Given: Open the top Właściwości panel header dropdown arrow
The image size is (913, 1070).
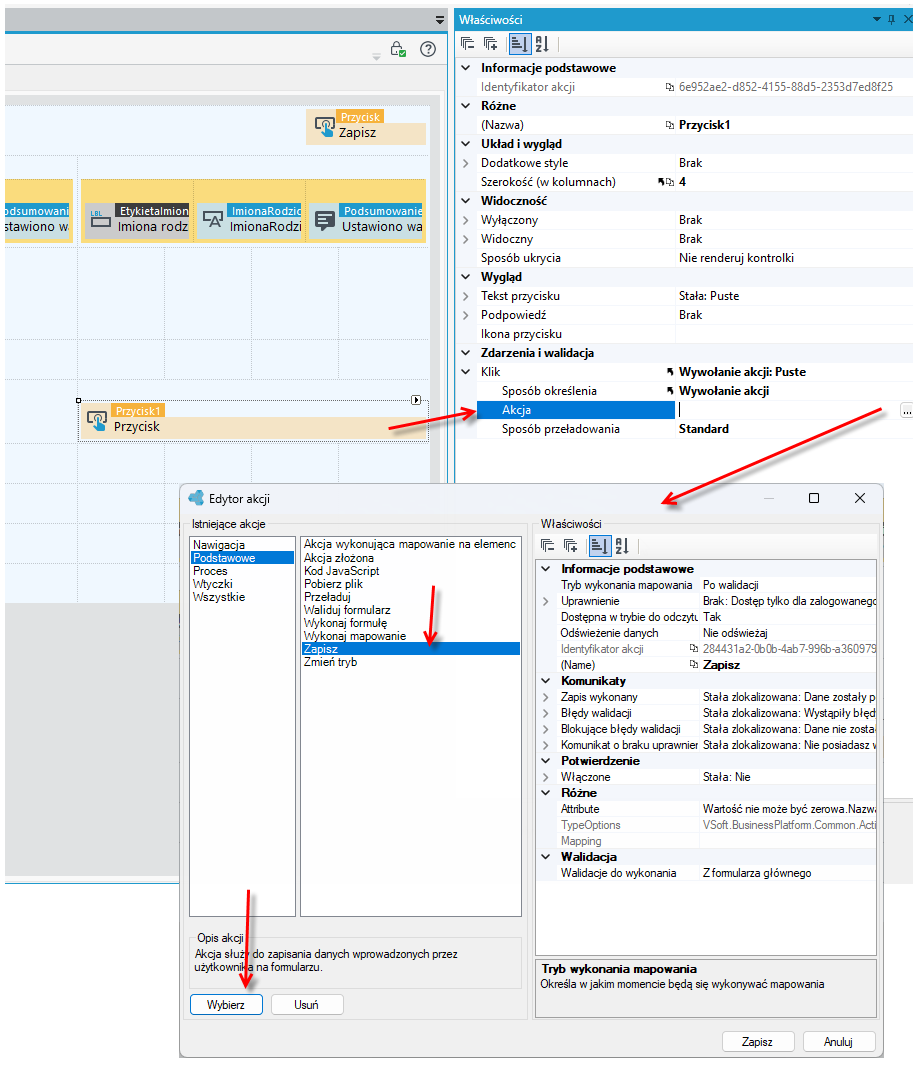Looking at the screenshot, I should coord(877,20).
